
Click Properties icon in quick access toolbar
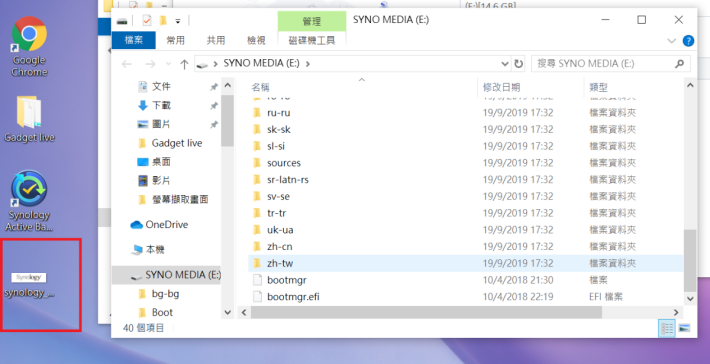[147, 20]
